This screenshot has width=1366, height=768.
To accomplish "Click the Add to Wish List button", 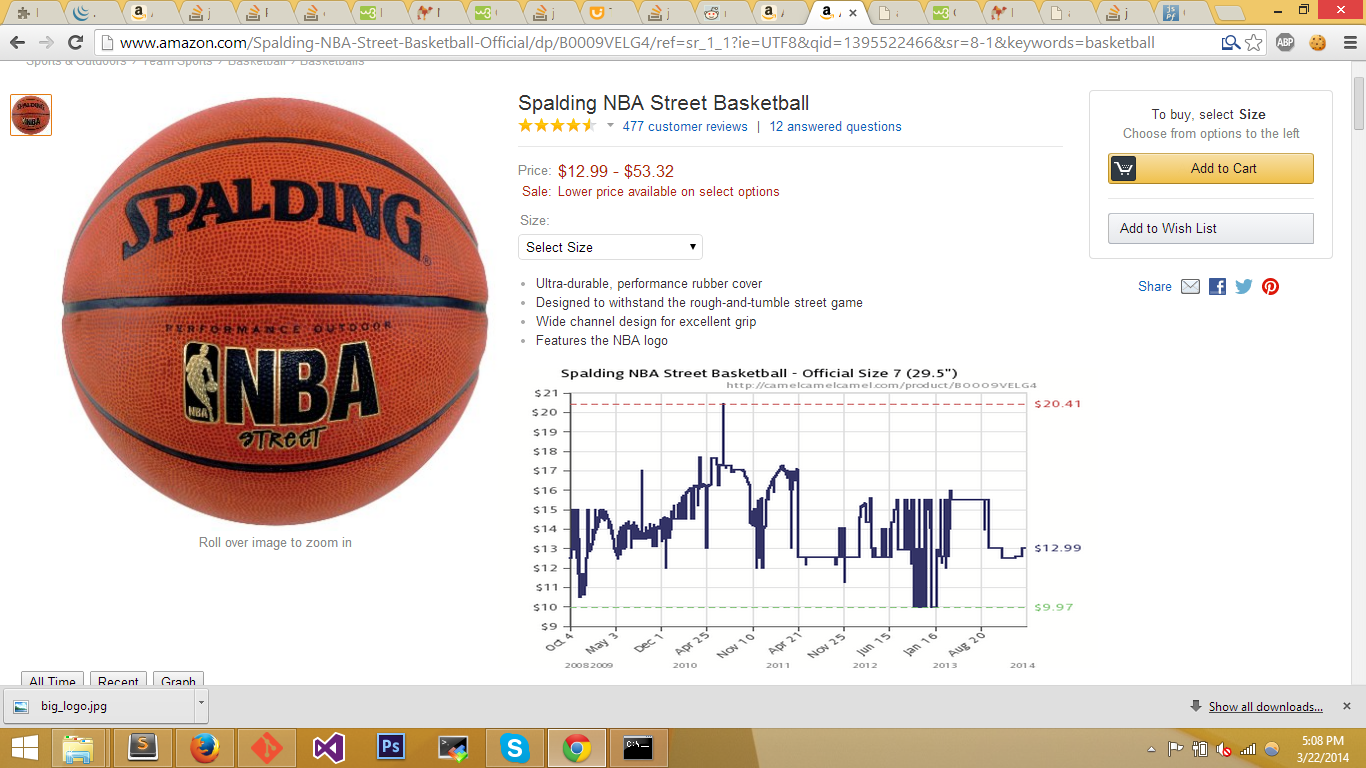I will coord(1210,228).
